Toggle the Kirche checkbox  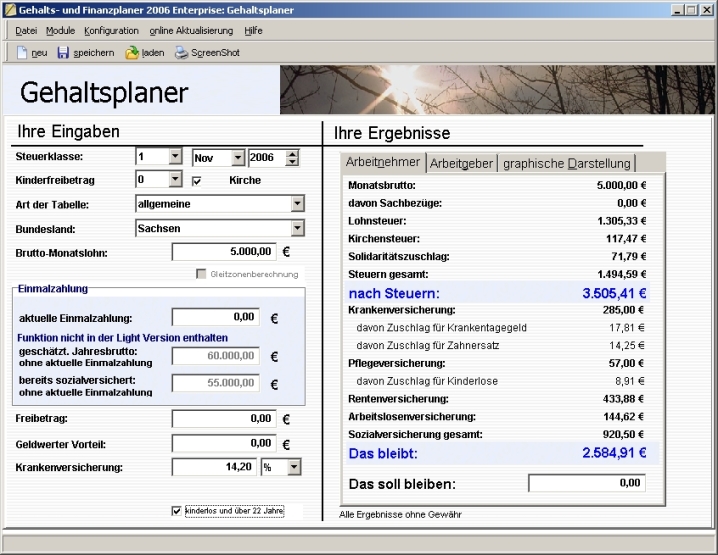(x=197, y=181)
